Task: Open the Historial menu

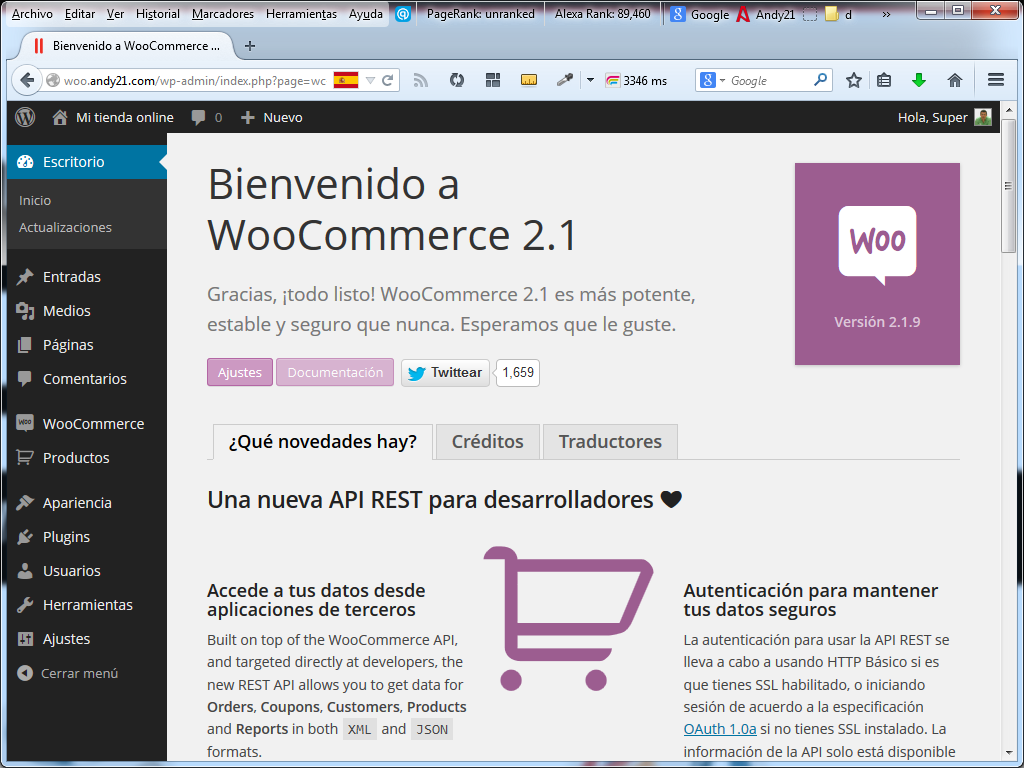Action: [157, 14]
